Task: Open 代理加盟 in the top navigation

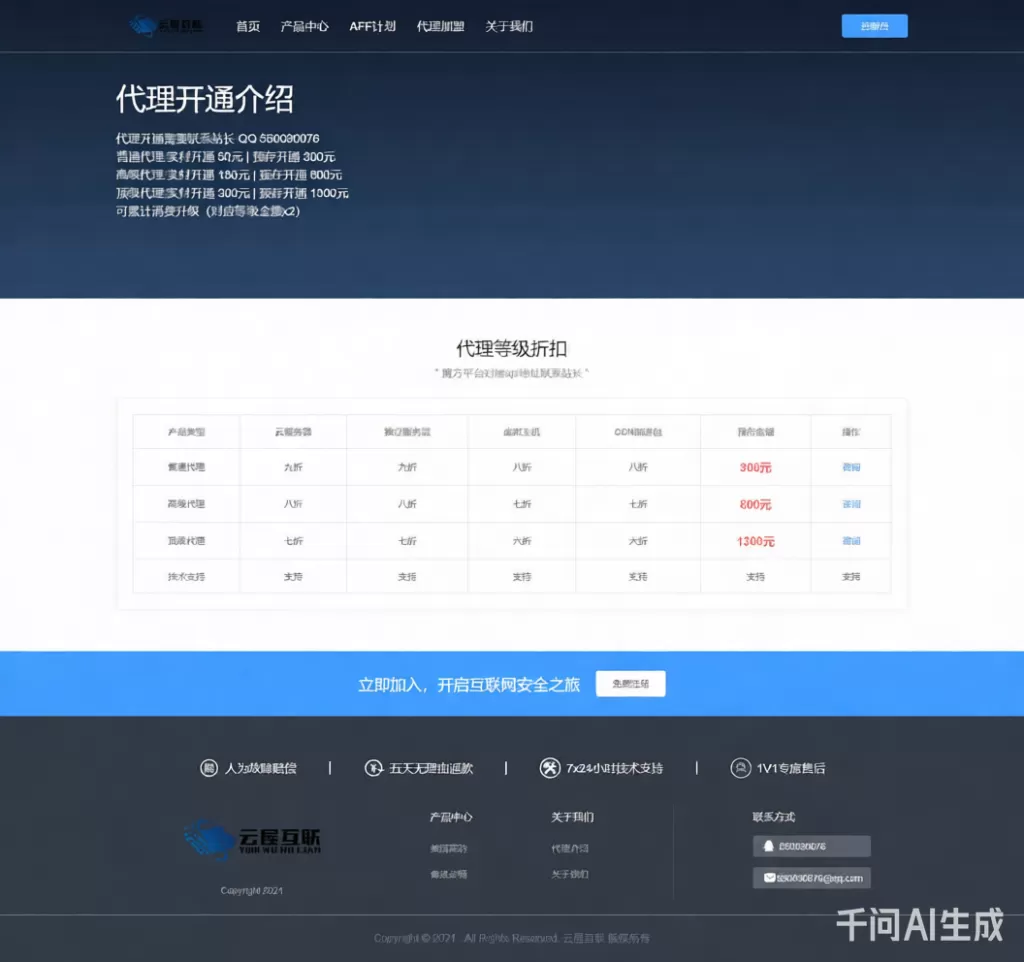Action: point(440,27)
